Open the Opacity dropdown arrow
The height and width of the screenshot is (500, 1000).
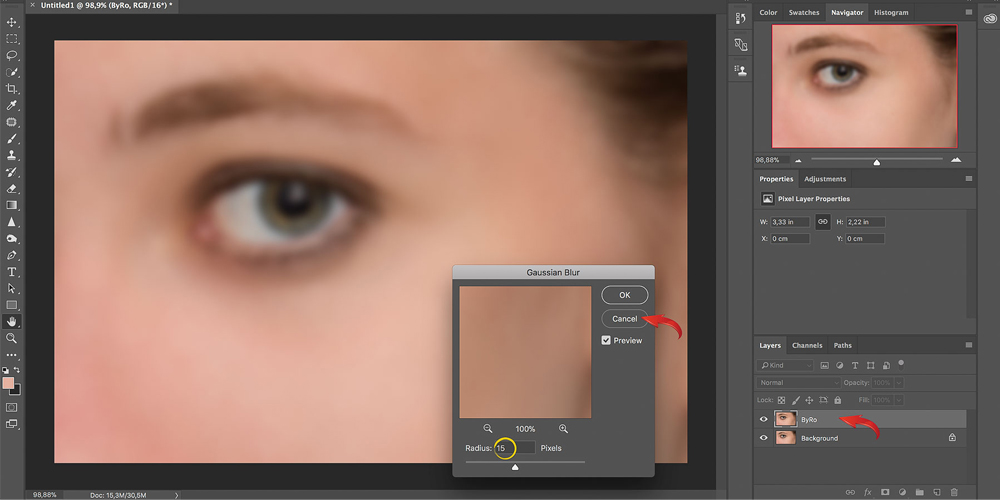(x=899, y=383)
